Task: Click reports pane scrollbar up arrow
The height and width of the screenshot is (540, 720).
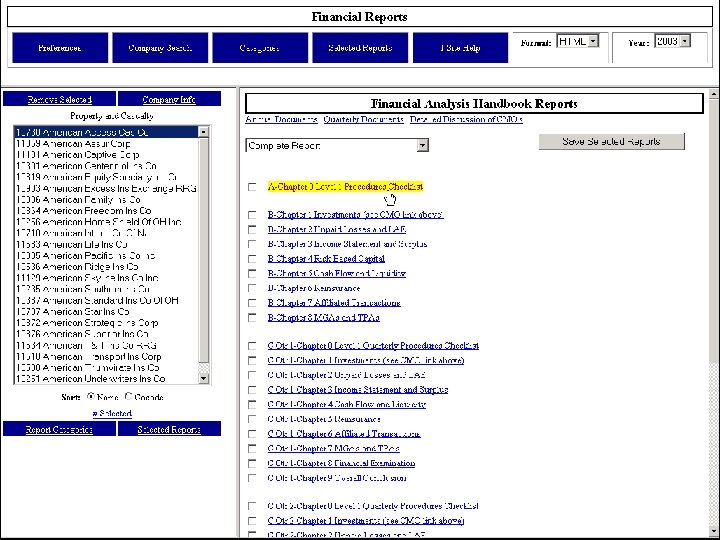Action: (x=714, y=94)
